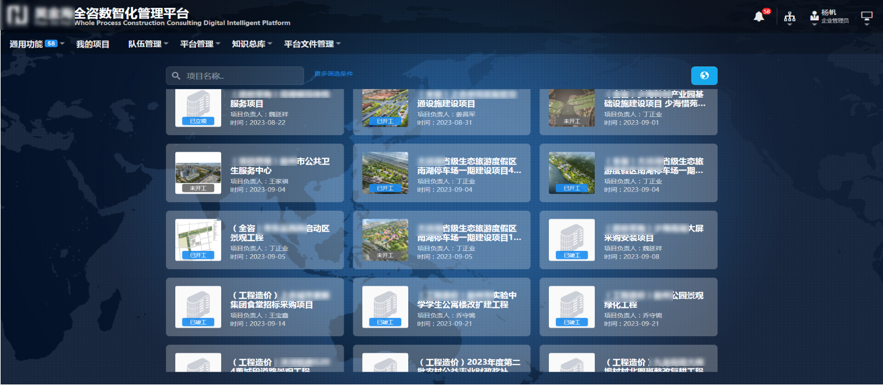Click date 时间：2023-09-01
883x385 pixels.
tap(632, 122)
